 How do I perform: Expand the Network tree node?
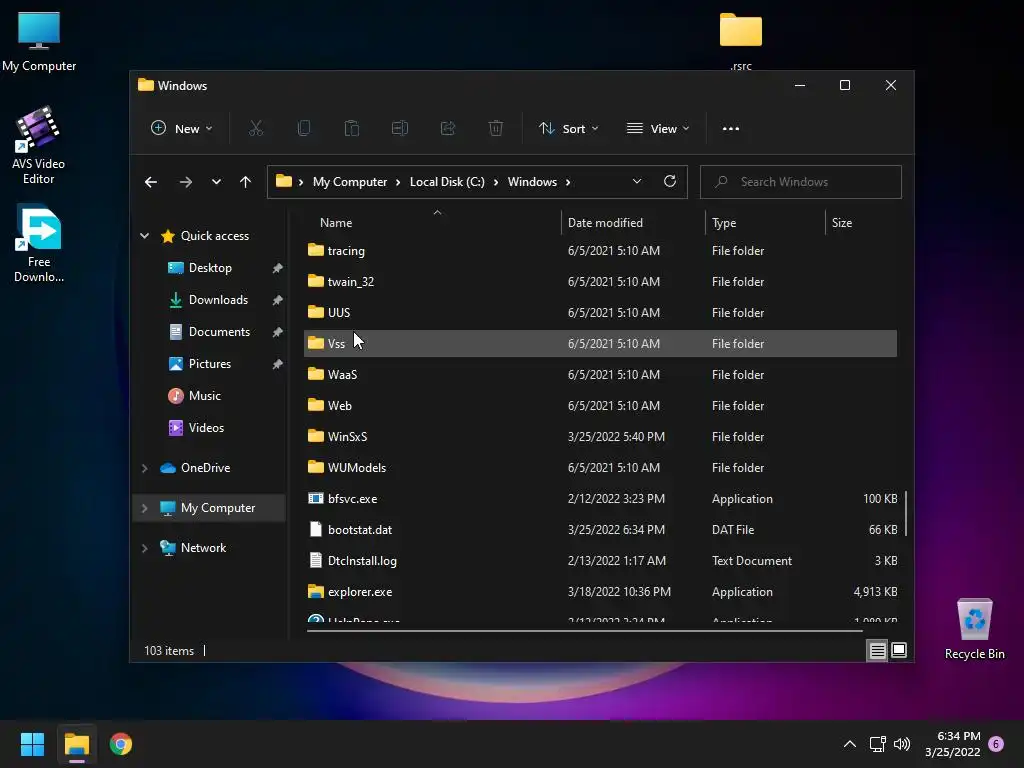[144, 548]
